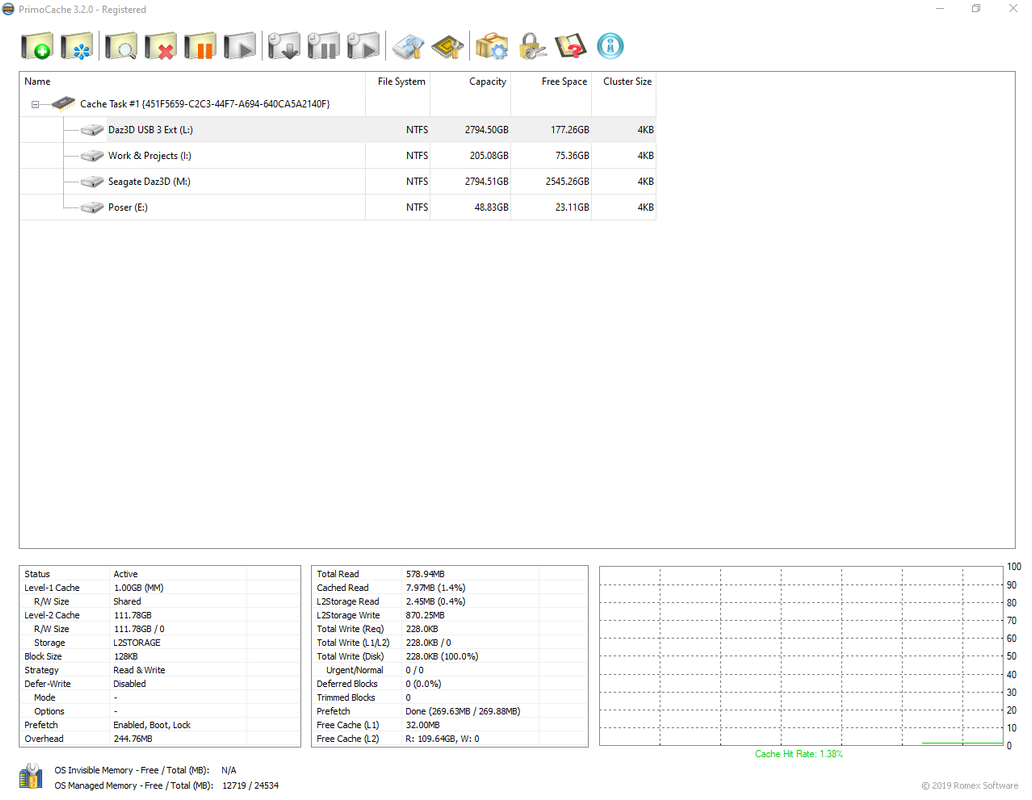The image size is (1032, 800).
Task: Click the Level-1 Cache value 1.00GB (MM)
Action: click(138, 588)
